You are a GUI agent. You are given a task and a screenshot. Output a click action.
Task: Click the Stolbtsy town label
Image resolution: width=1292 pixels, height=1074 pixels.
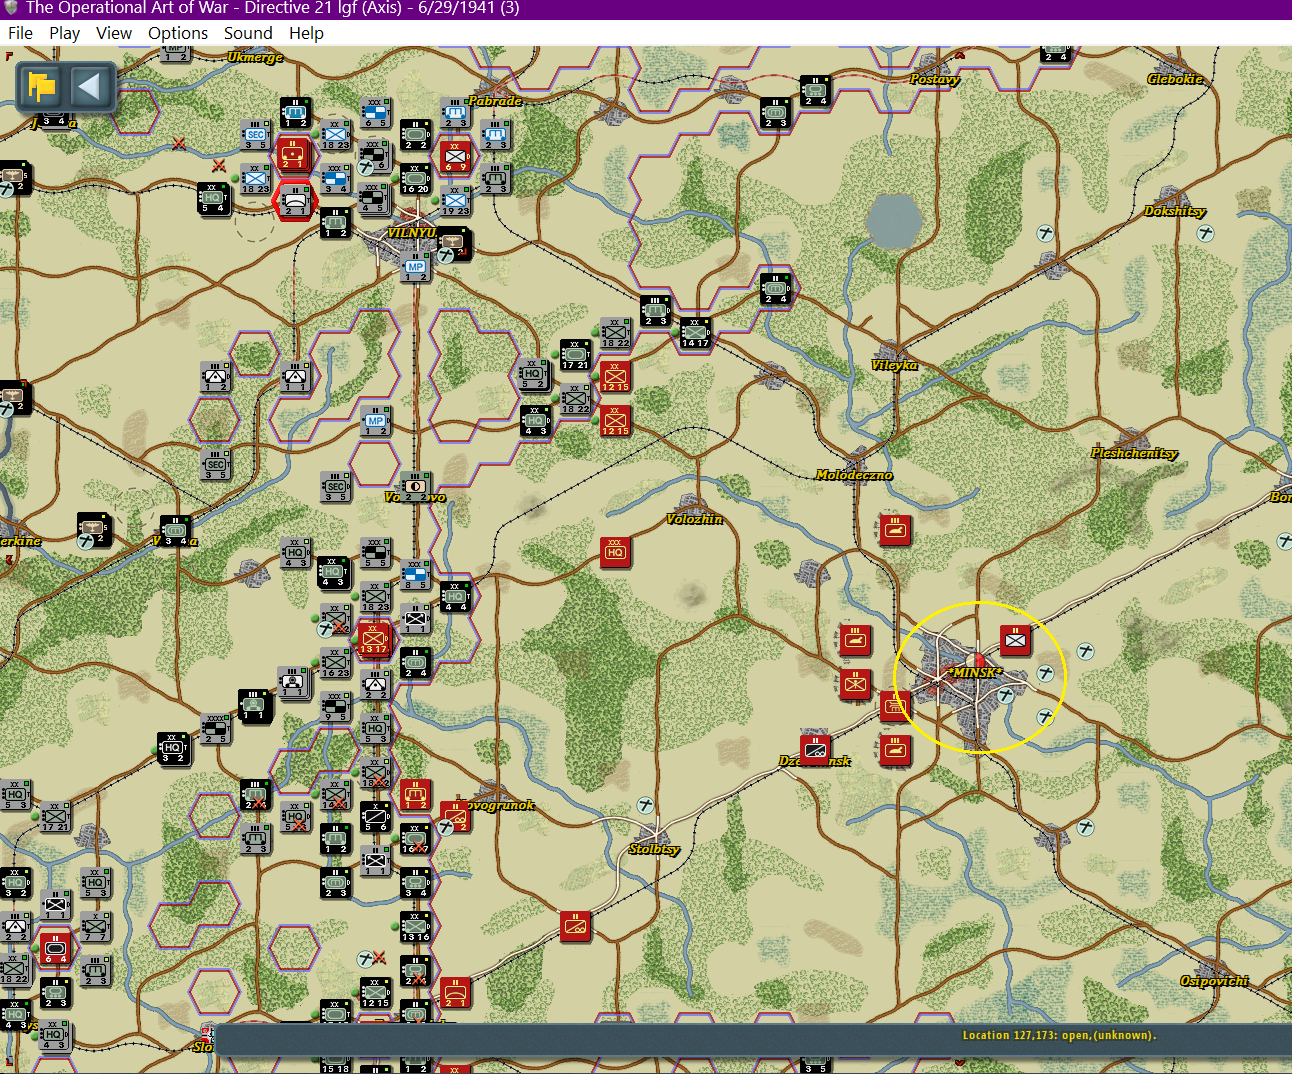coord(654,849)
